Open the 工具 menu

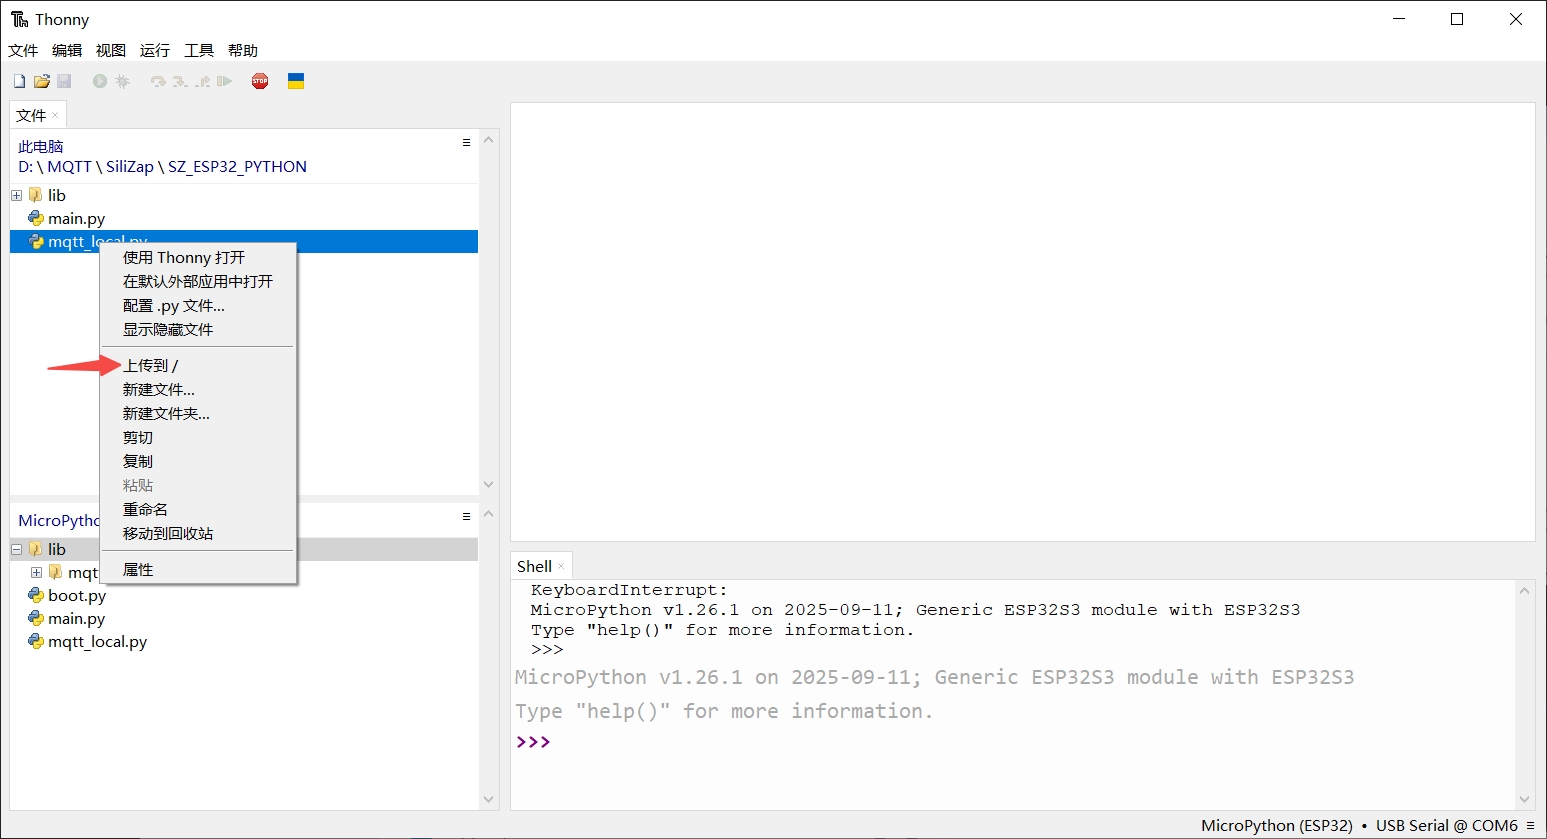[198, 50]
